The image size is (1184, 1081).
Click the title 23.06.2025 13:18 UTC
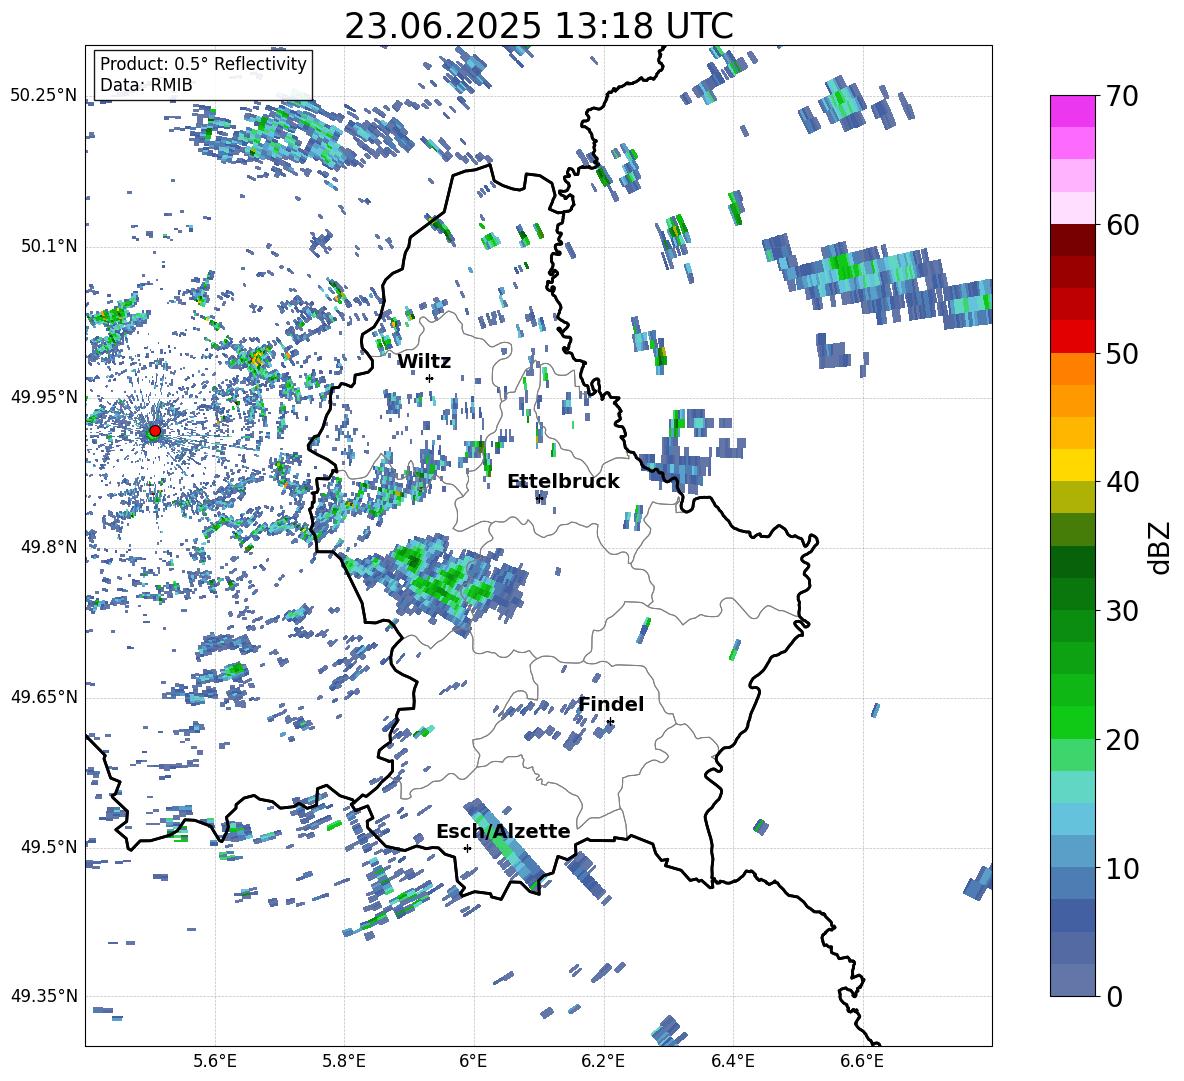pyautogui.click(x=539, y=26)
